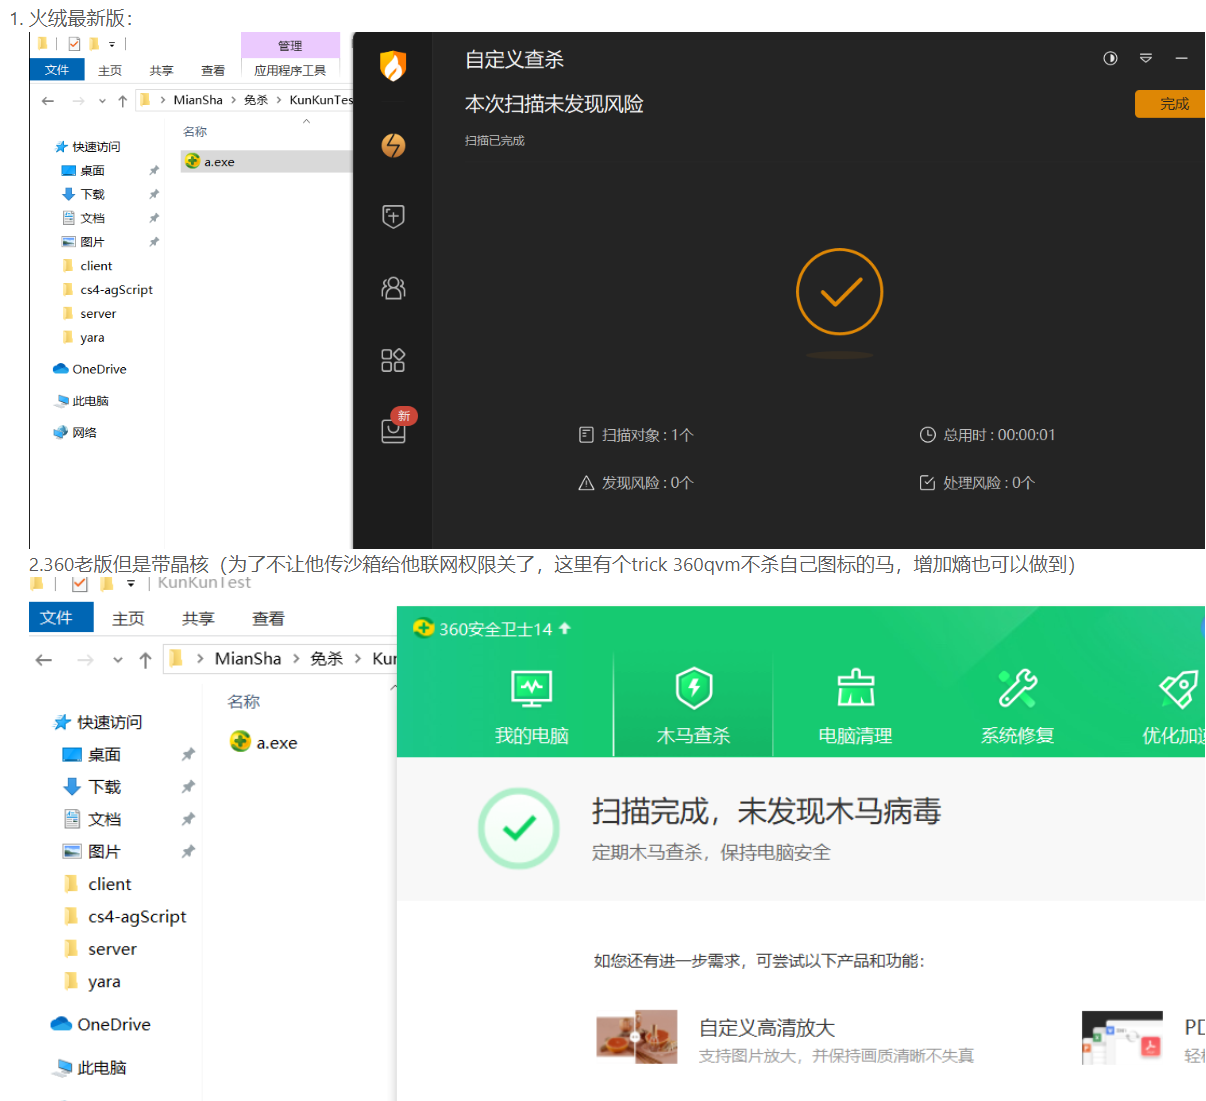Open the four-squares security tools icon
This screenshot has width=1206, height=1101.
[393, 360]
